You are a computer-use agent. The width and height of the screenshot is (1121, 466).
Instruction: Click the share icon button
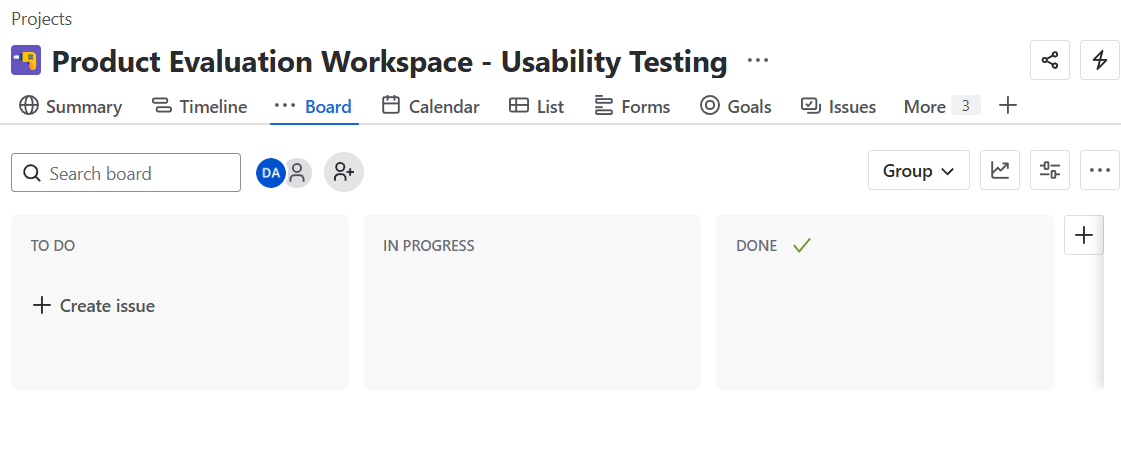(x=1050, y=61)
